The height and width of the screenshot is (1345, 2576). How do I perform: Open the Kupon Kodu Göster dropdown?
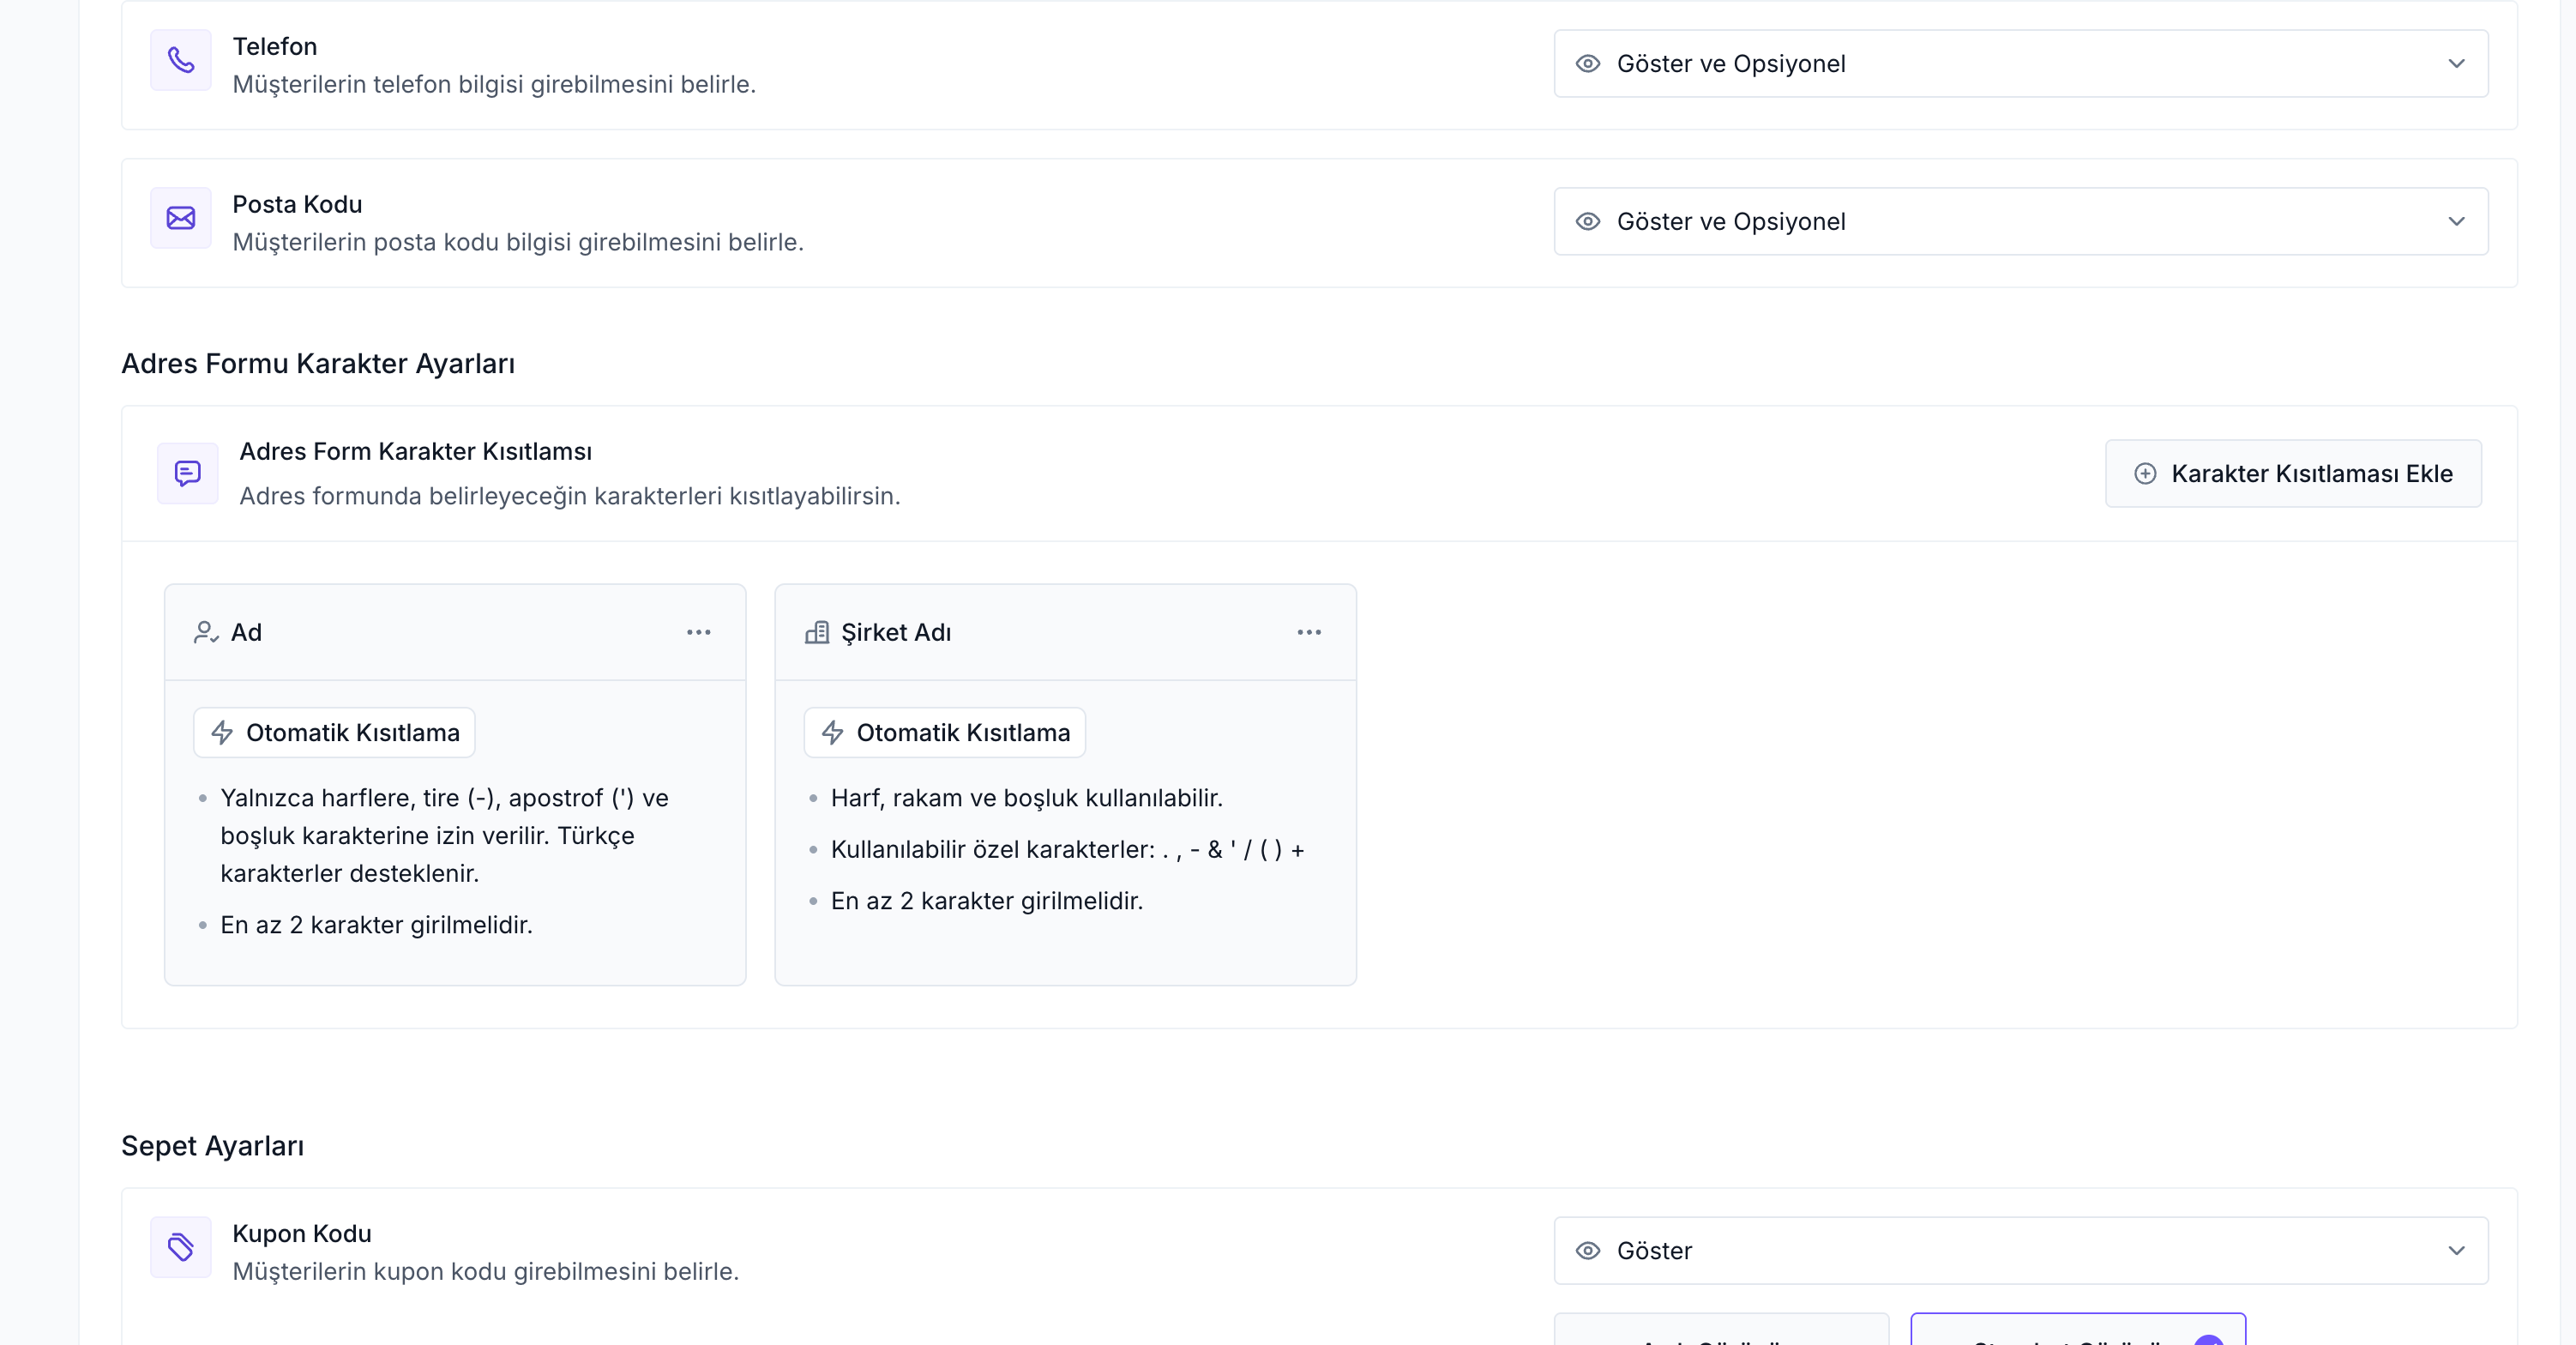[2020, 1251]
